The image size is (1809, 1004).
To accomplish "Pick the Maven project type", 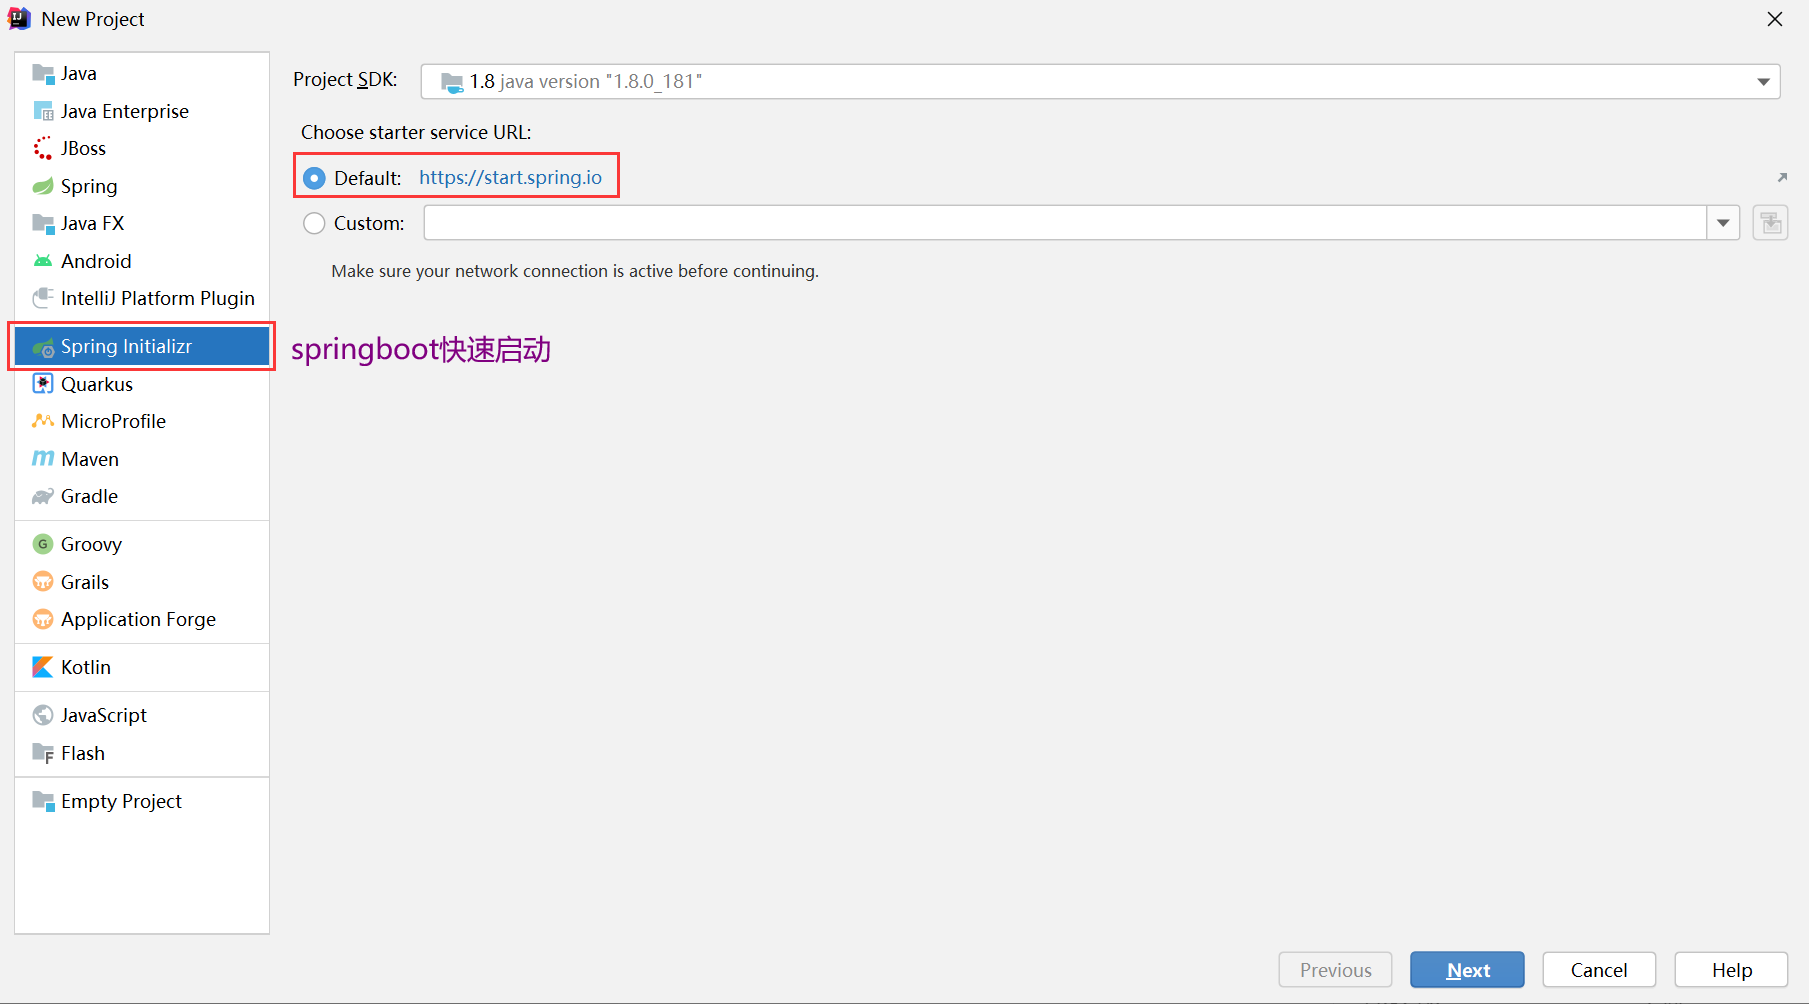I will [142, 459].
